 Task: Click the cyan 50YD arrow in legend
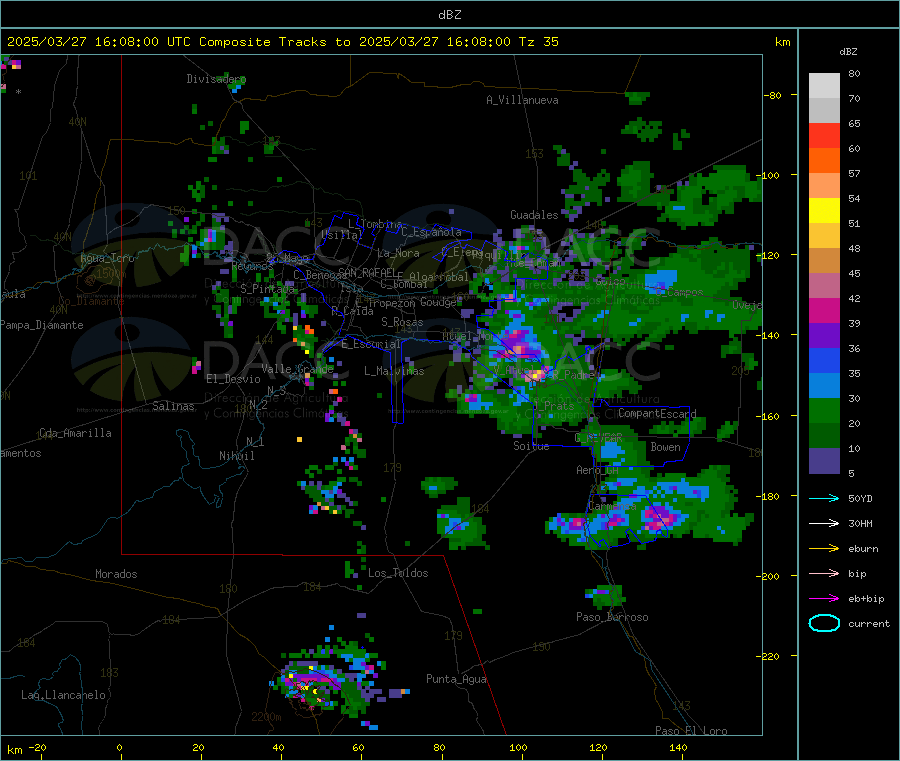(824, 498)
